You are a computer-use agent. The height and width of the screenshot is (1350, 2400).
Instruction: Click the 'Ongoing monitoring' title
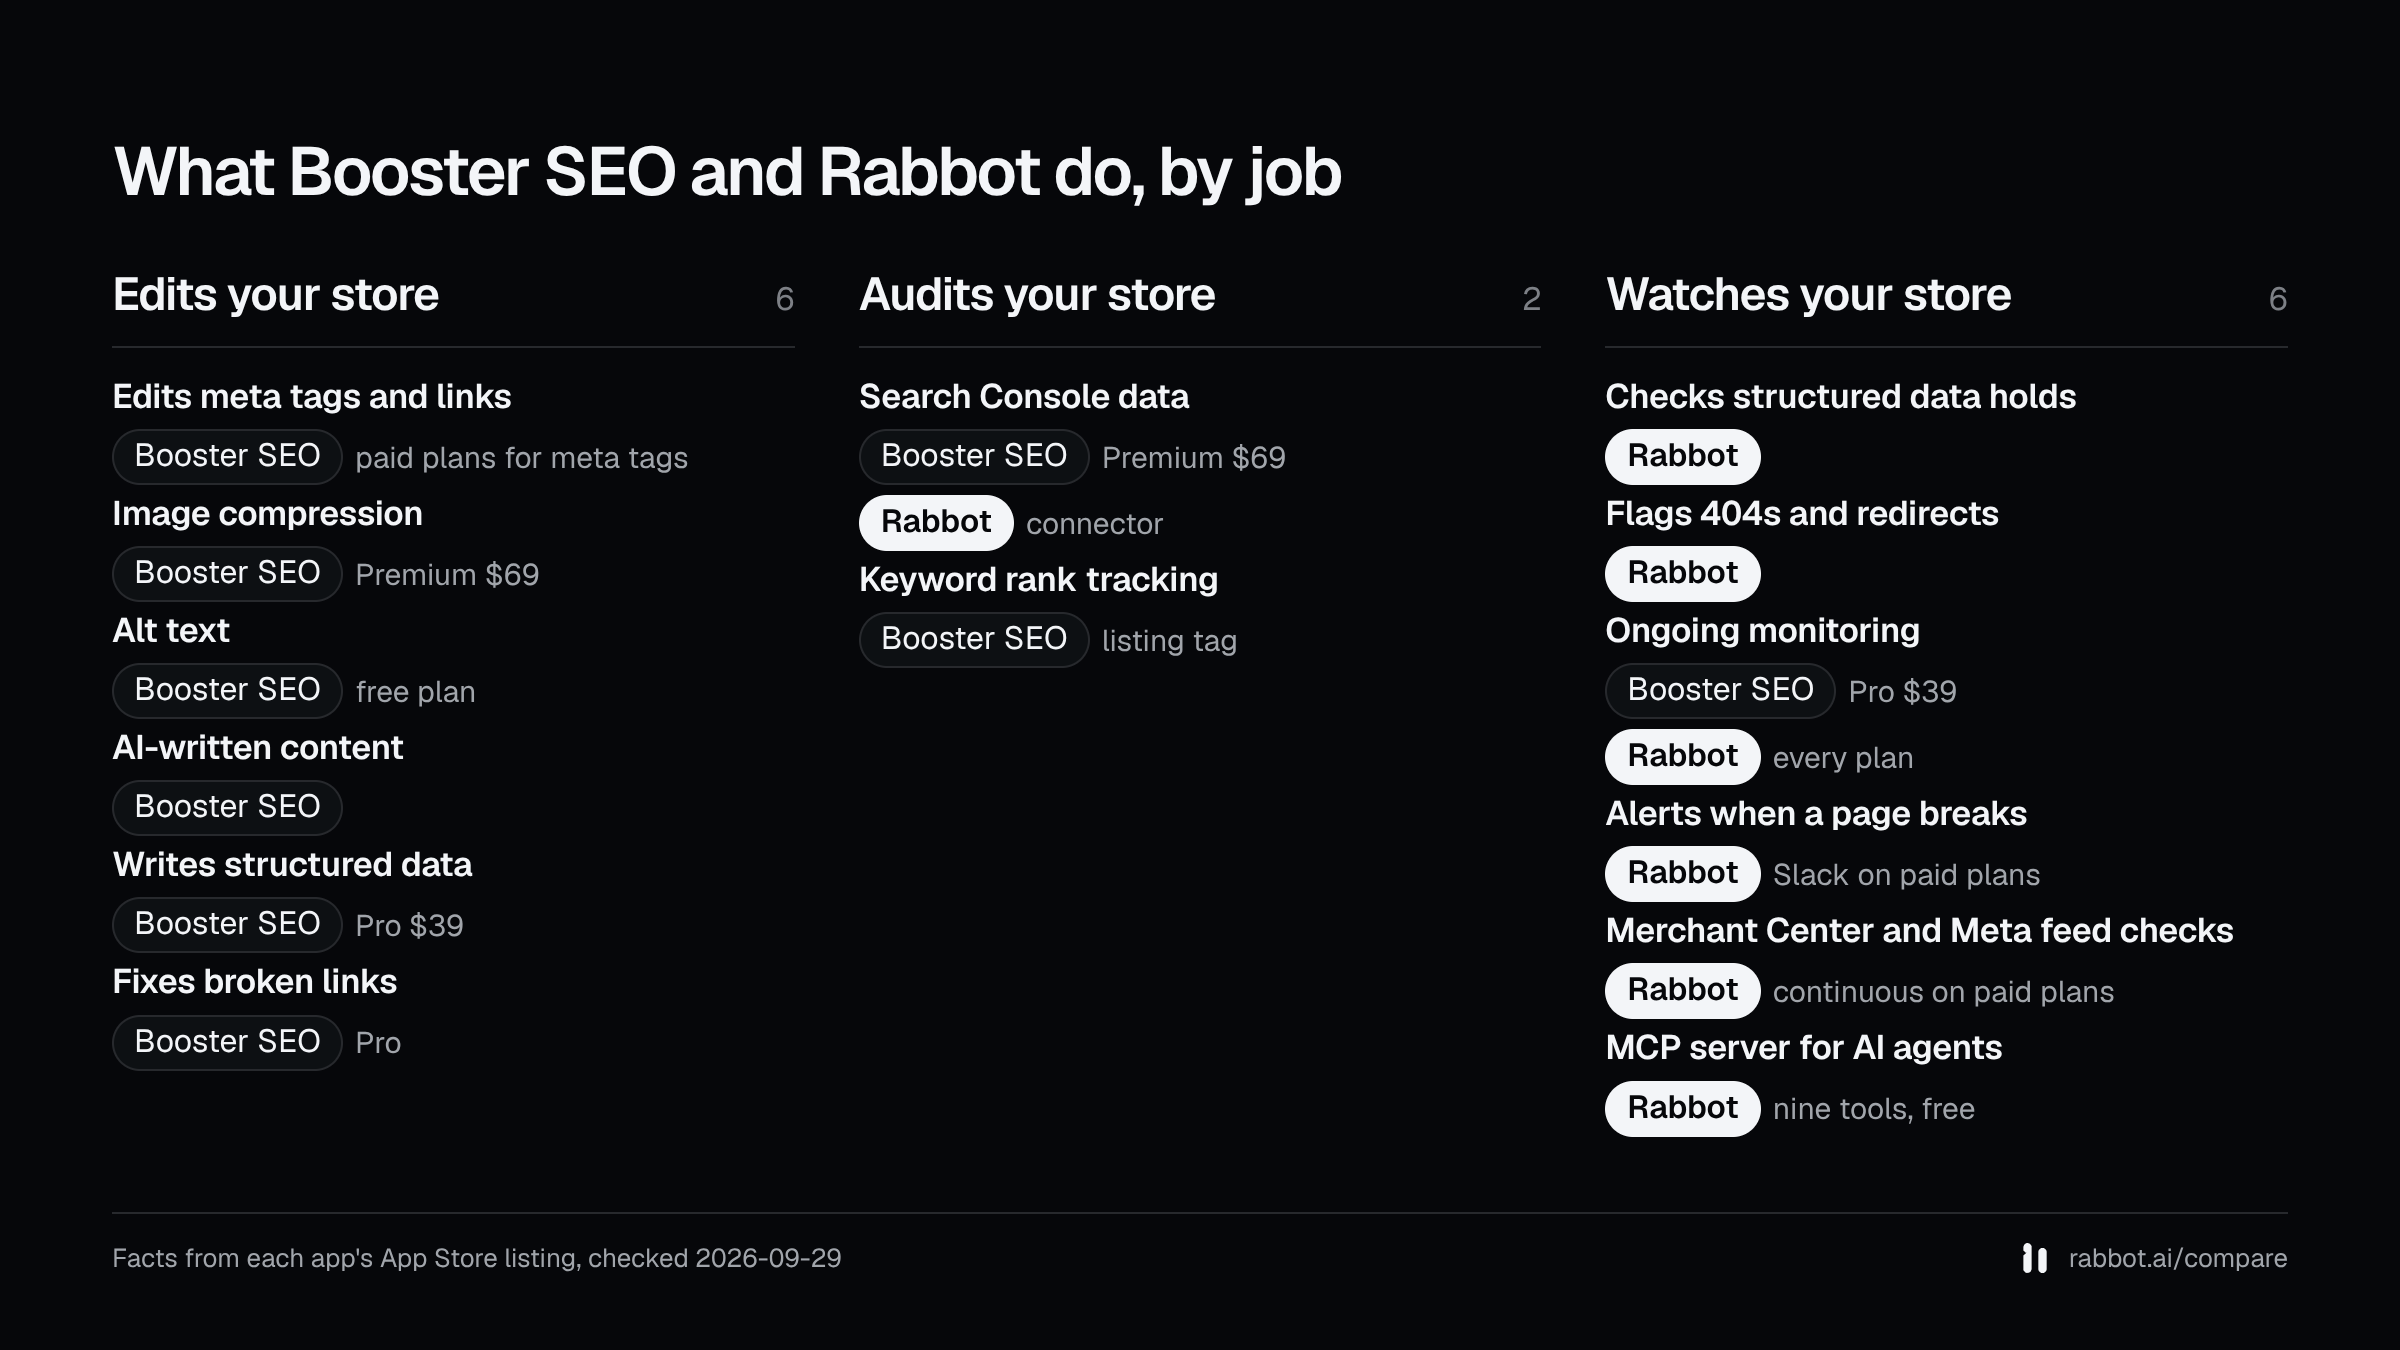point(1762,631)
